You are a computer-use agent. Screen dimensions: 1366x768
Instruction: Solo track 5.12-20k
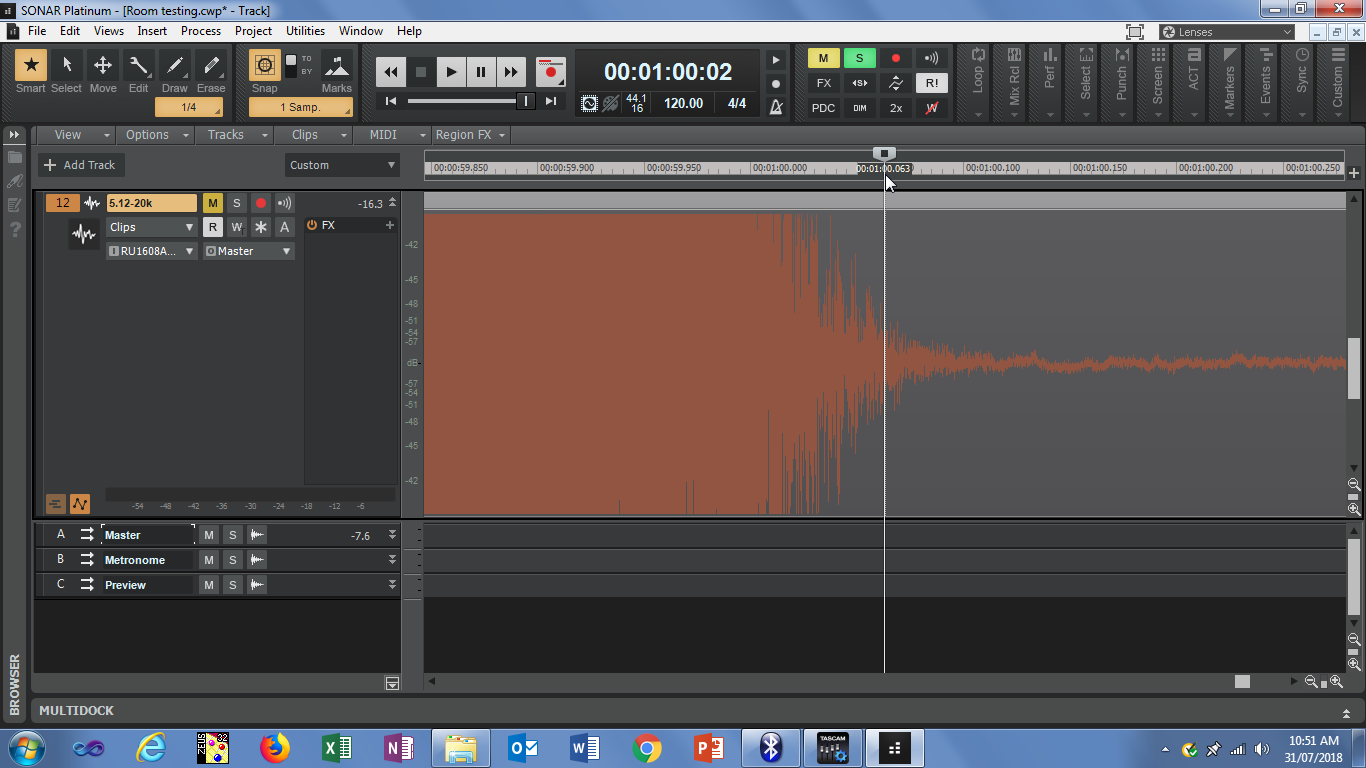(236, 203)
